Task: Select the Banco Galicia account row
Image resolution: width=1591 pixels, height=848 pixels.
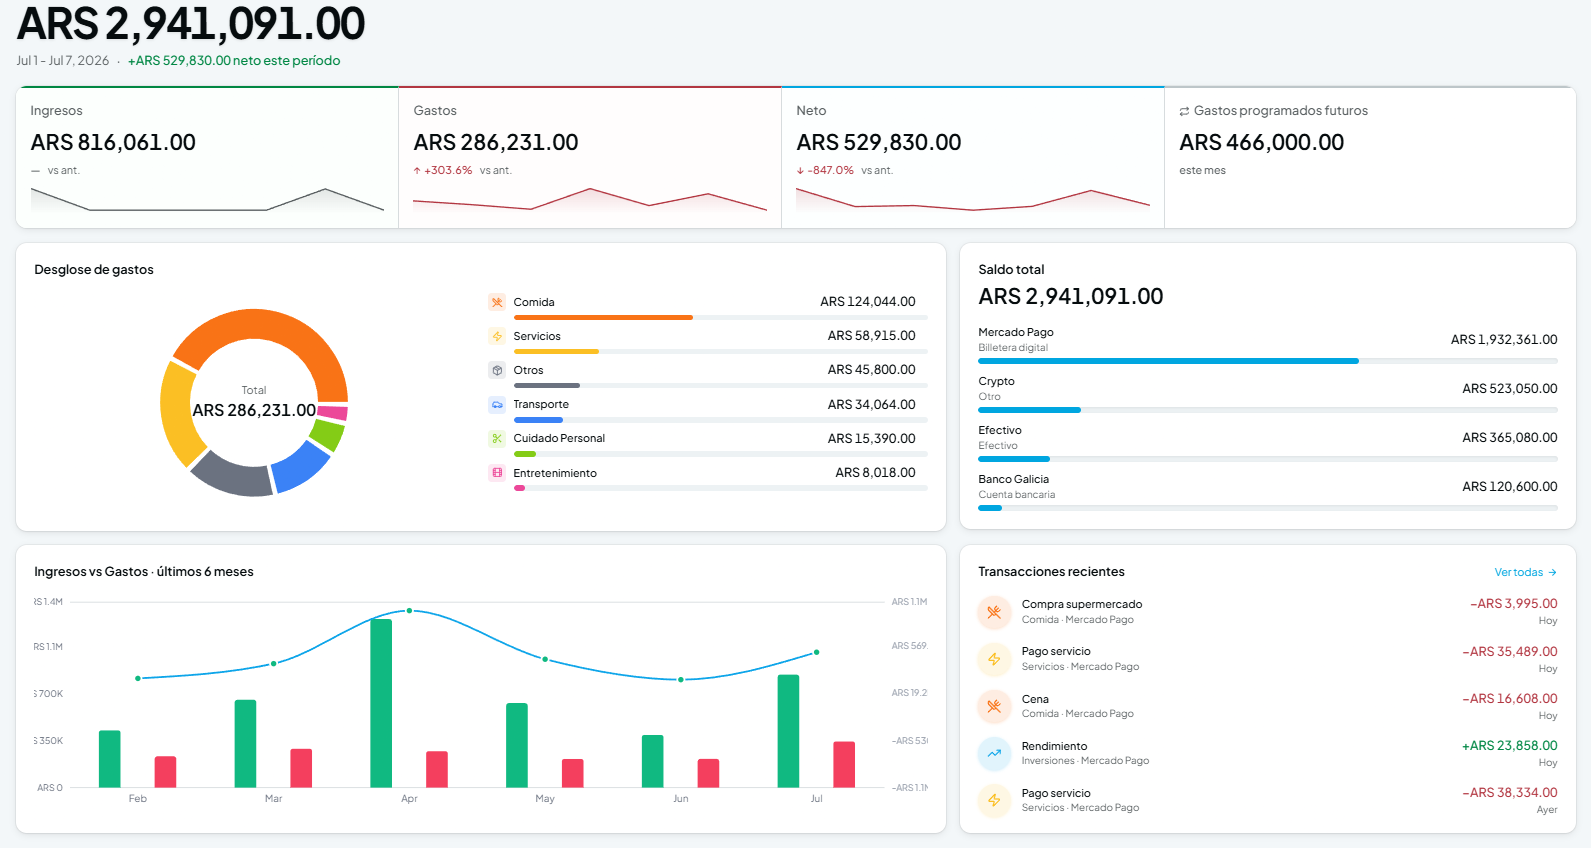Action: point(1267,492)
